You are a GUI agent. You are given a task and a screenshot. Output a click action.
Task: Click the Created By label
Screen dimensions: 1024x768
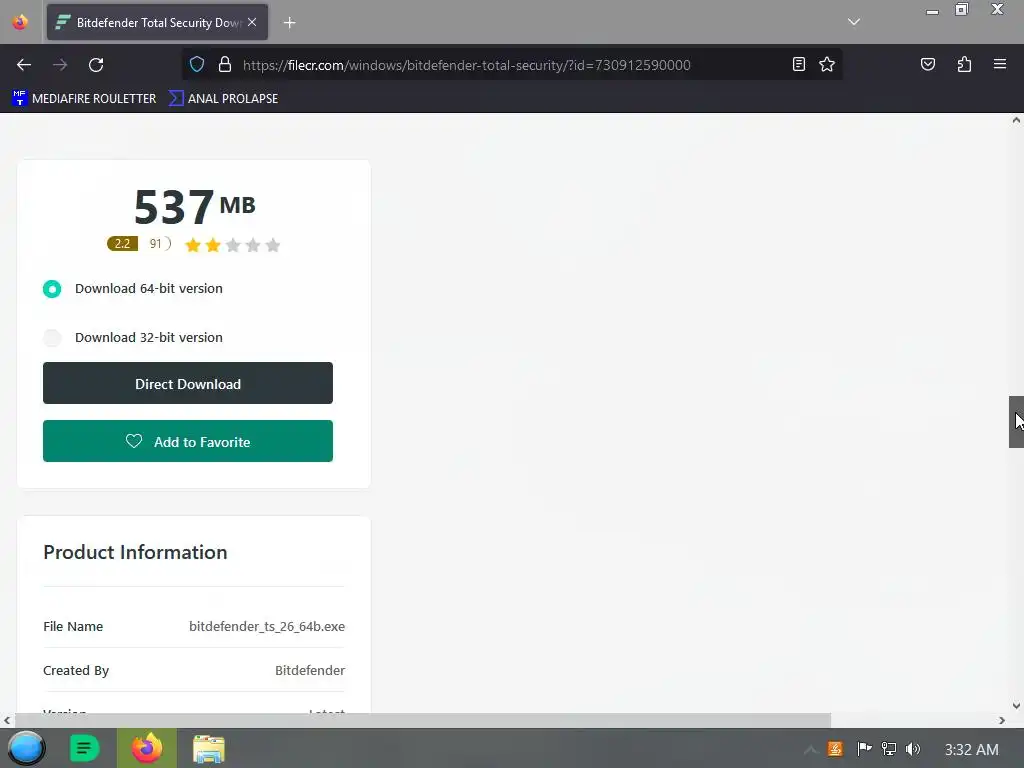(x=76, y=671)
